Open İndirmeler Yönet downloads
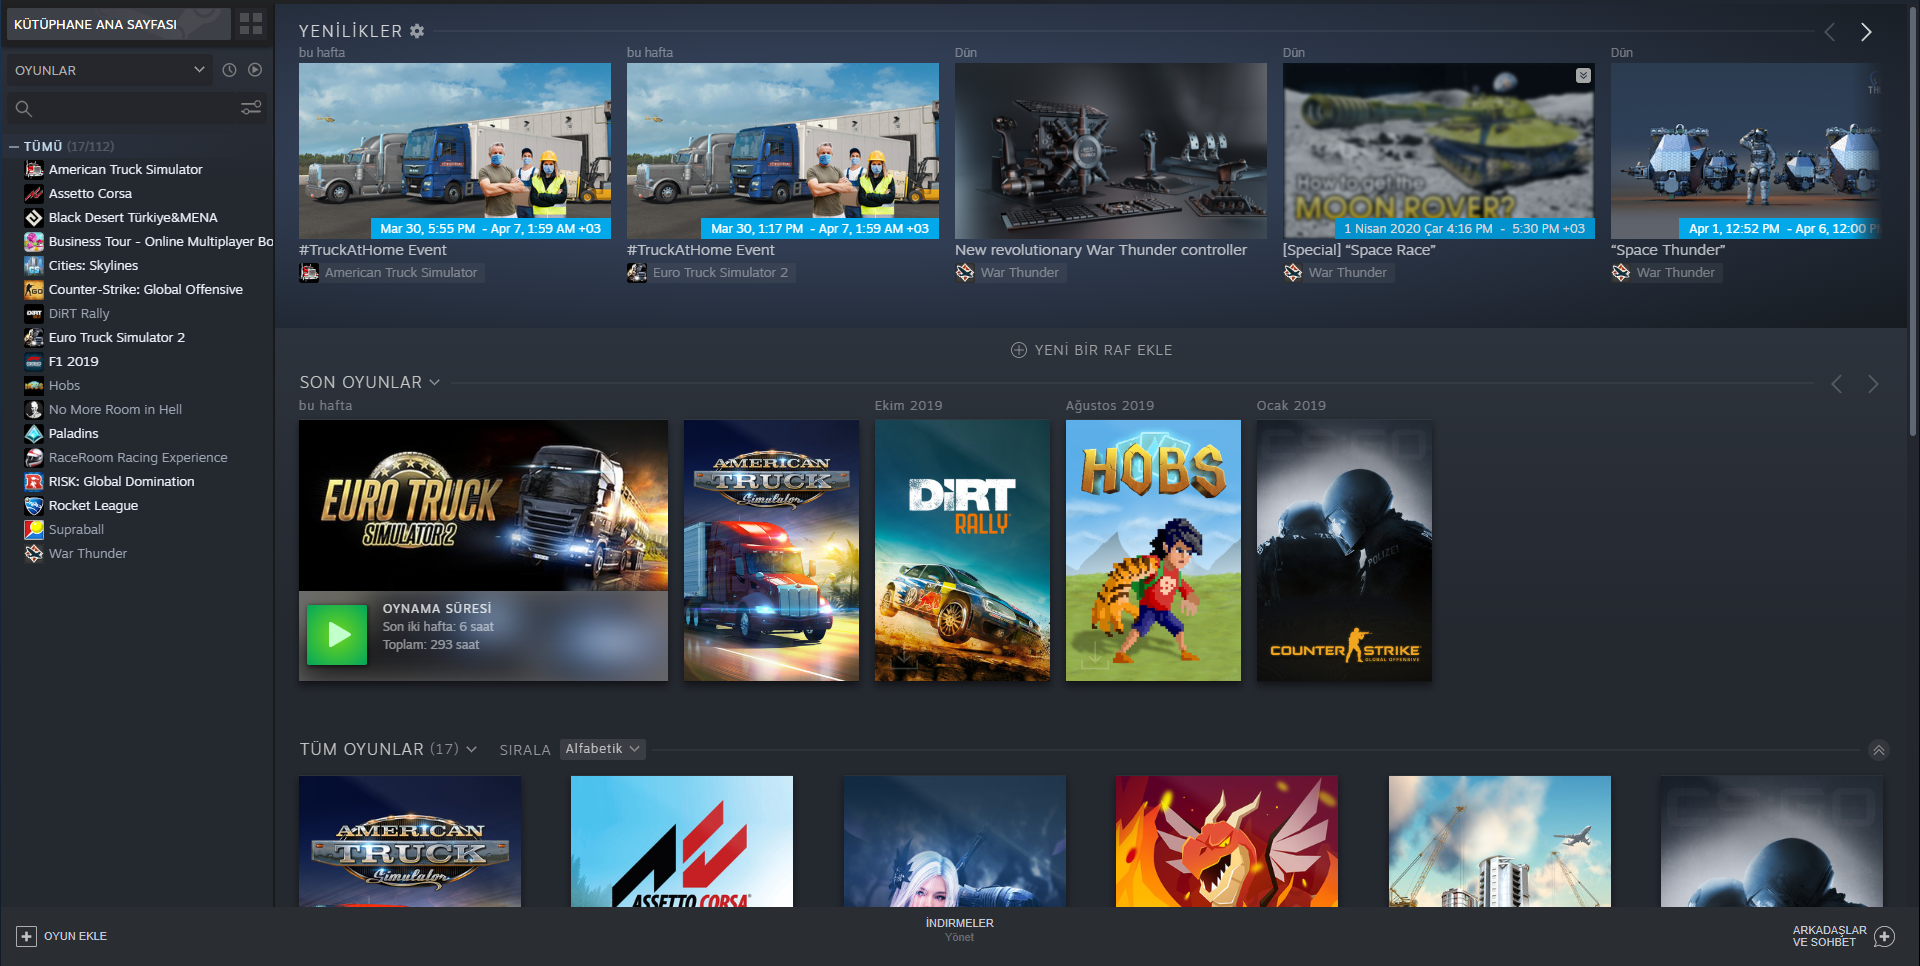The width and height of the screenshot is (1920, 966). [959, 930]
